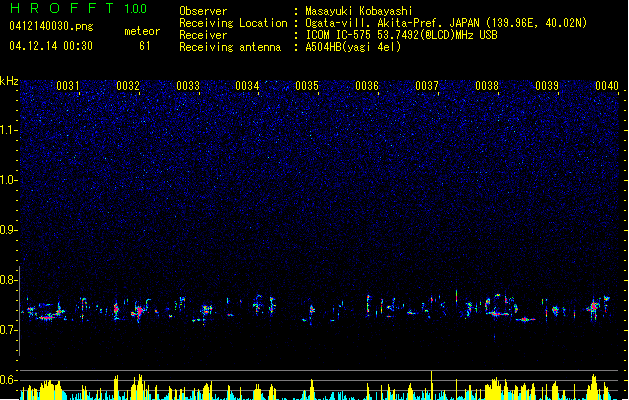Image resolution: width=629 pixels, height=400 pixels.
Task: Click time marker 0034
Action: pos(247,86)
